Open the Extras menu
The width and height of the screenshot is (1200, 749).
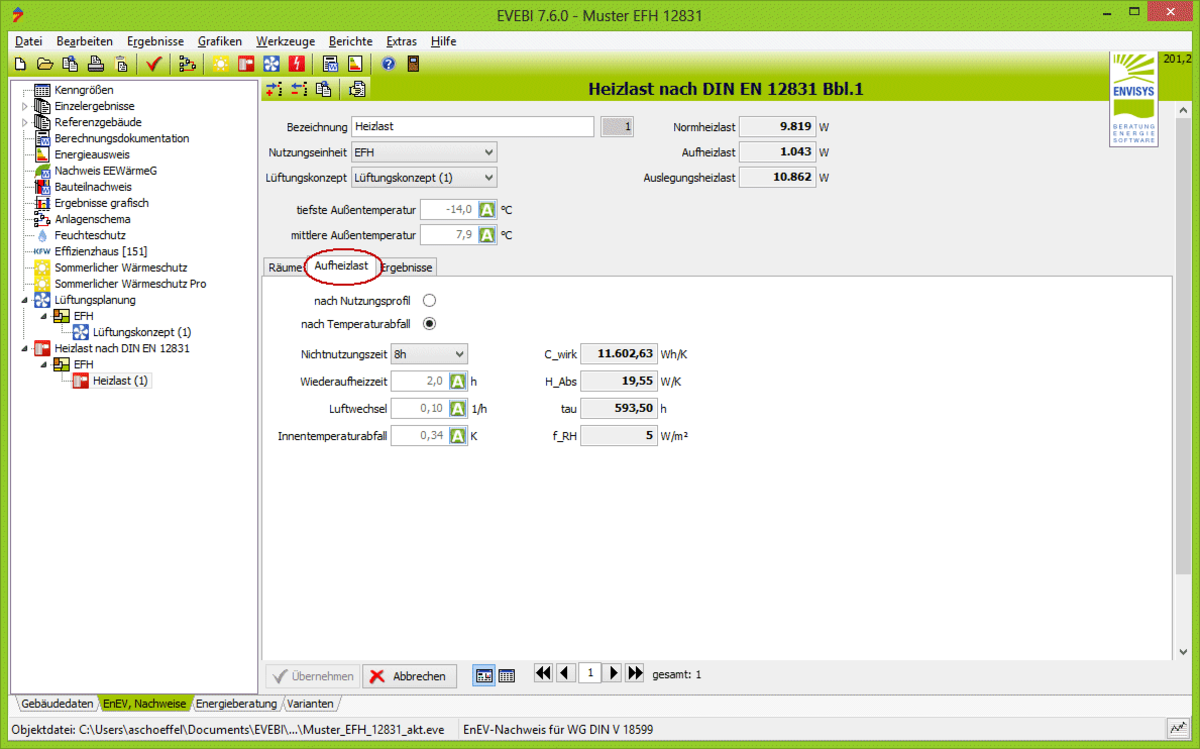point(402,41)
